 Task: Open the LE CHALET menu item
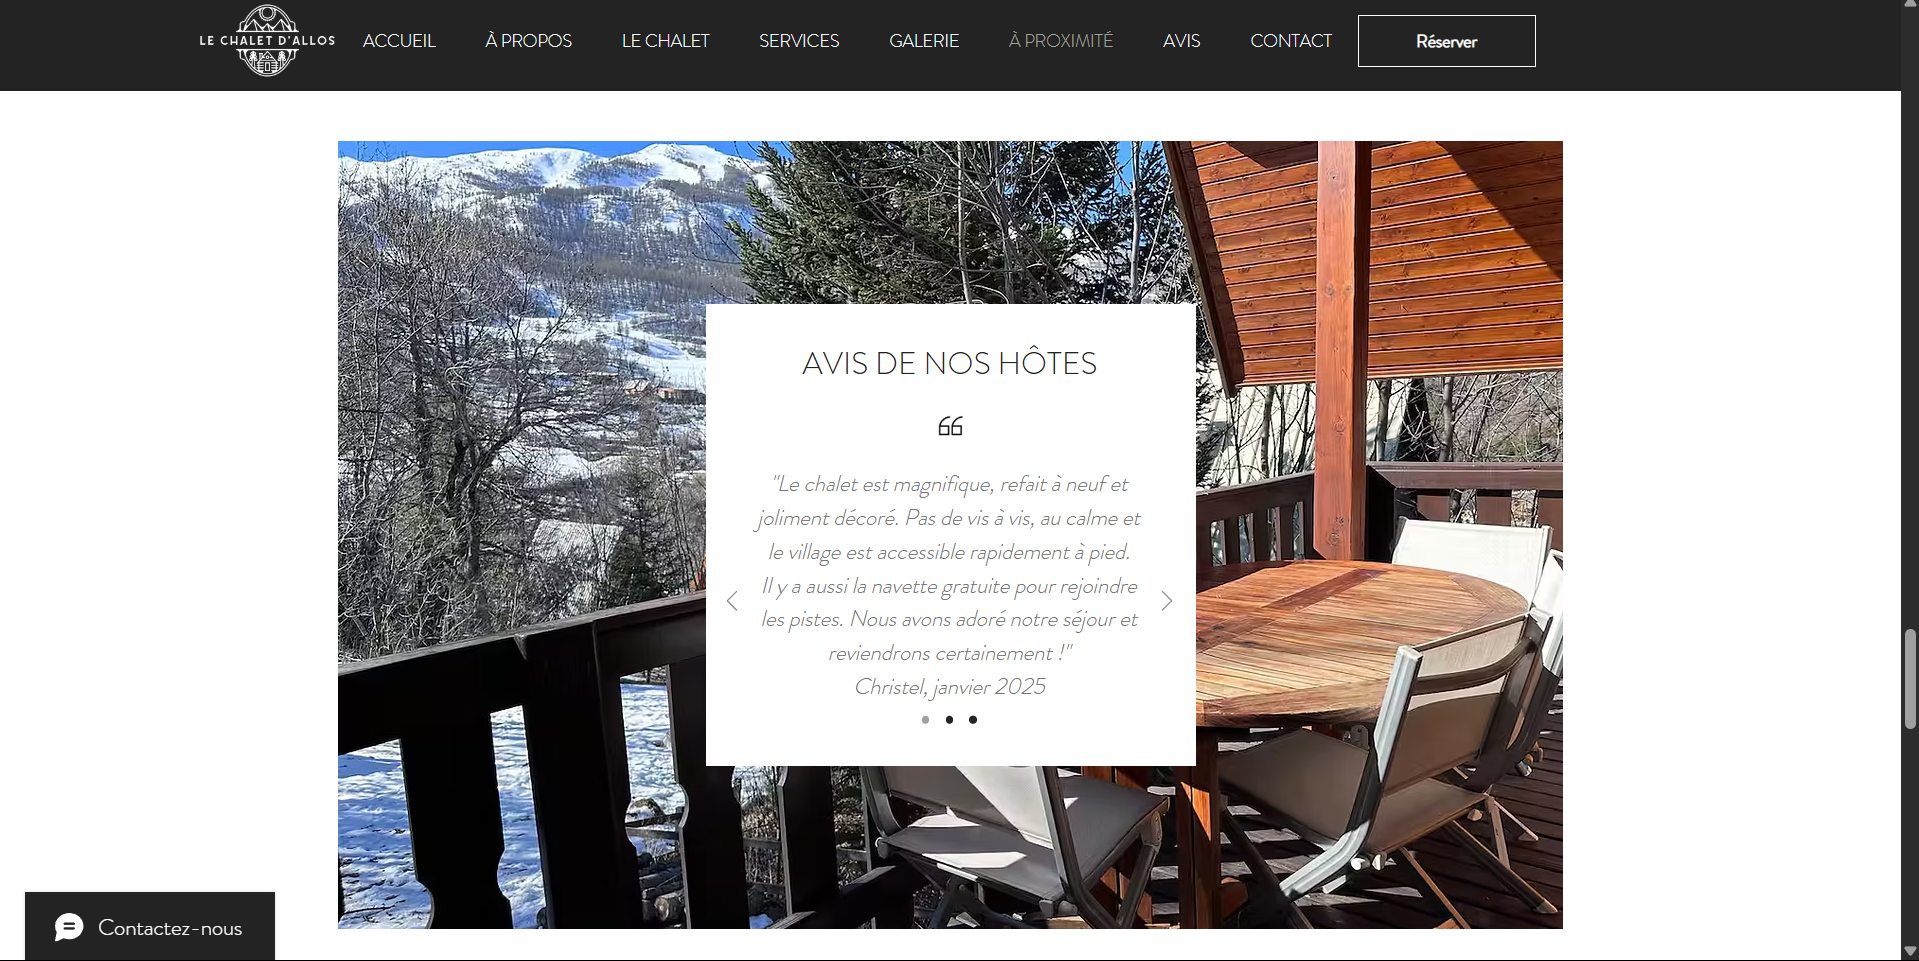click(665, 41)
